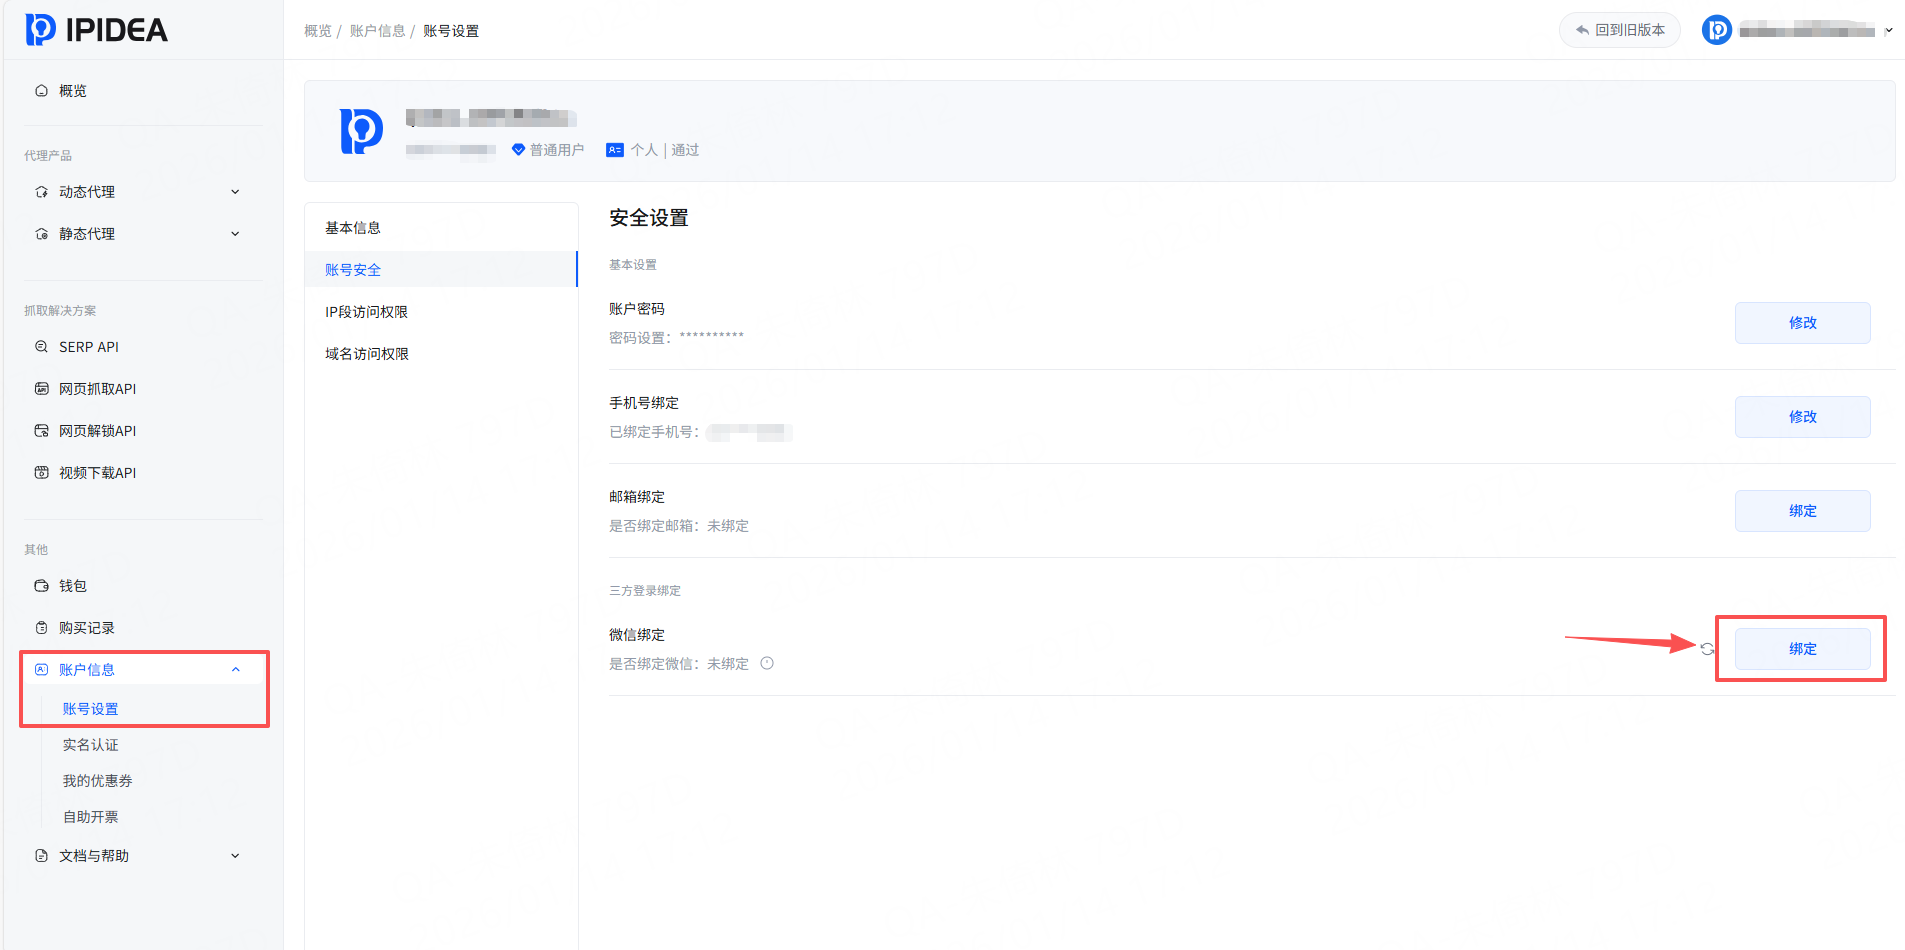This screenshot has height=950, width=1905.
Task: Click the SERP API search icon
Action: (x=41, y=347)
